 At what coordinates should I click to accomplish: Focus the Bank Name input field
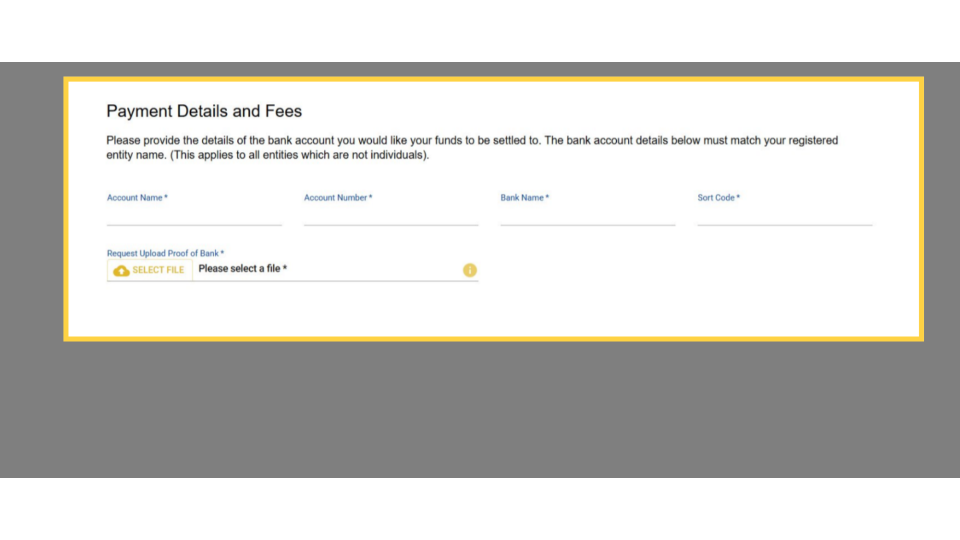point(588,216)
